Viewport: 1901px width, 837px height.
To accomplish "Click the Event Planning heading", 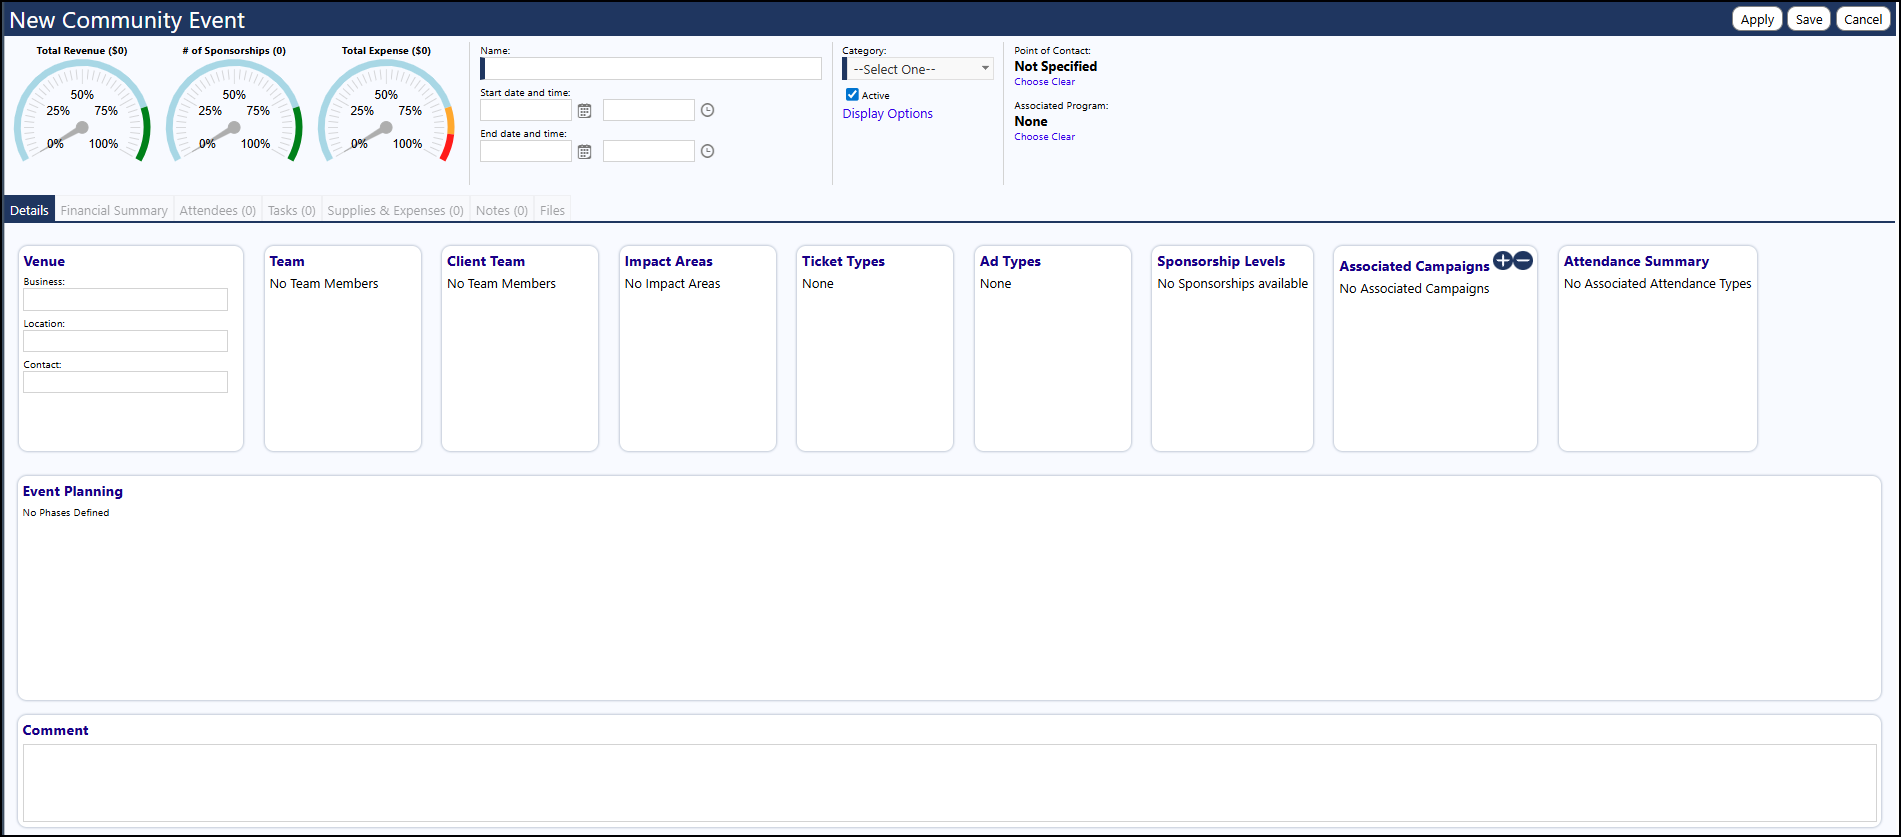I will [x=73, y=491].
